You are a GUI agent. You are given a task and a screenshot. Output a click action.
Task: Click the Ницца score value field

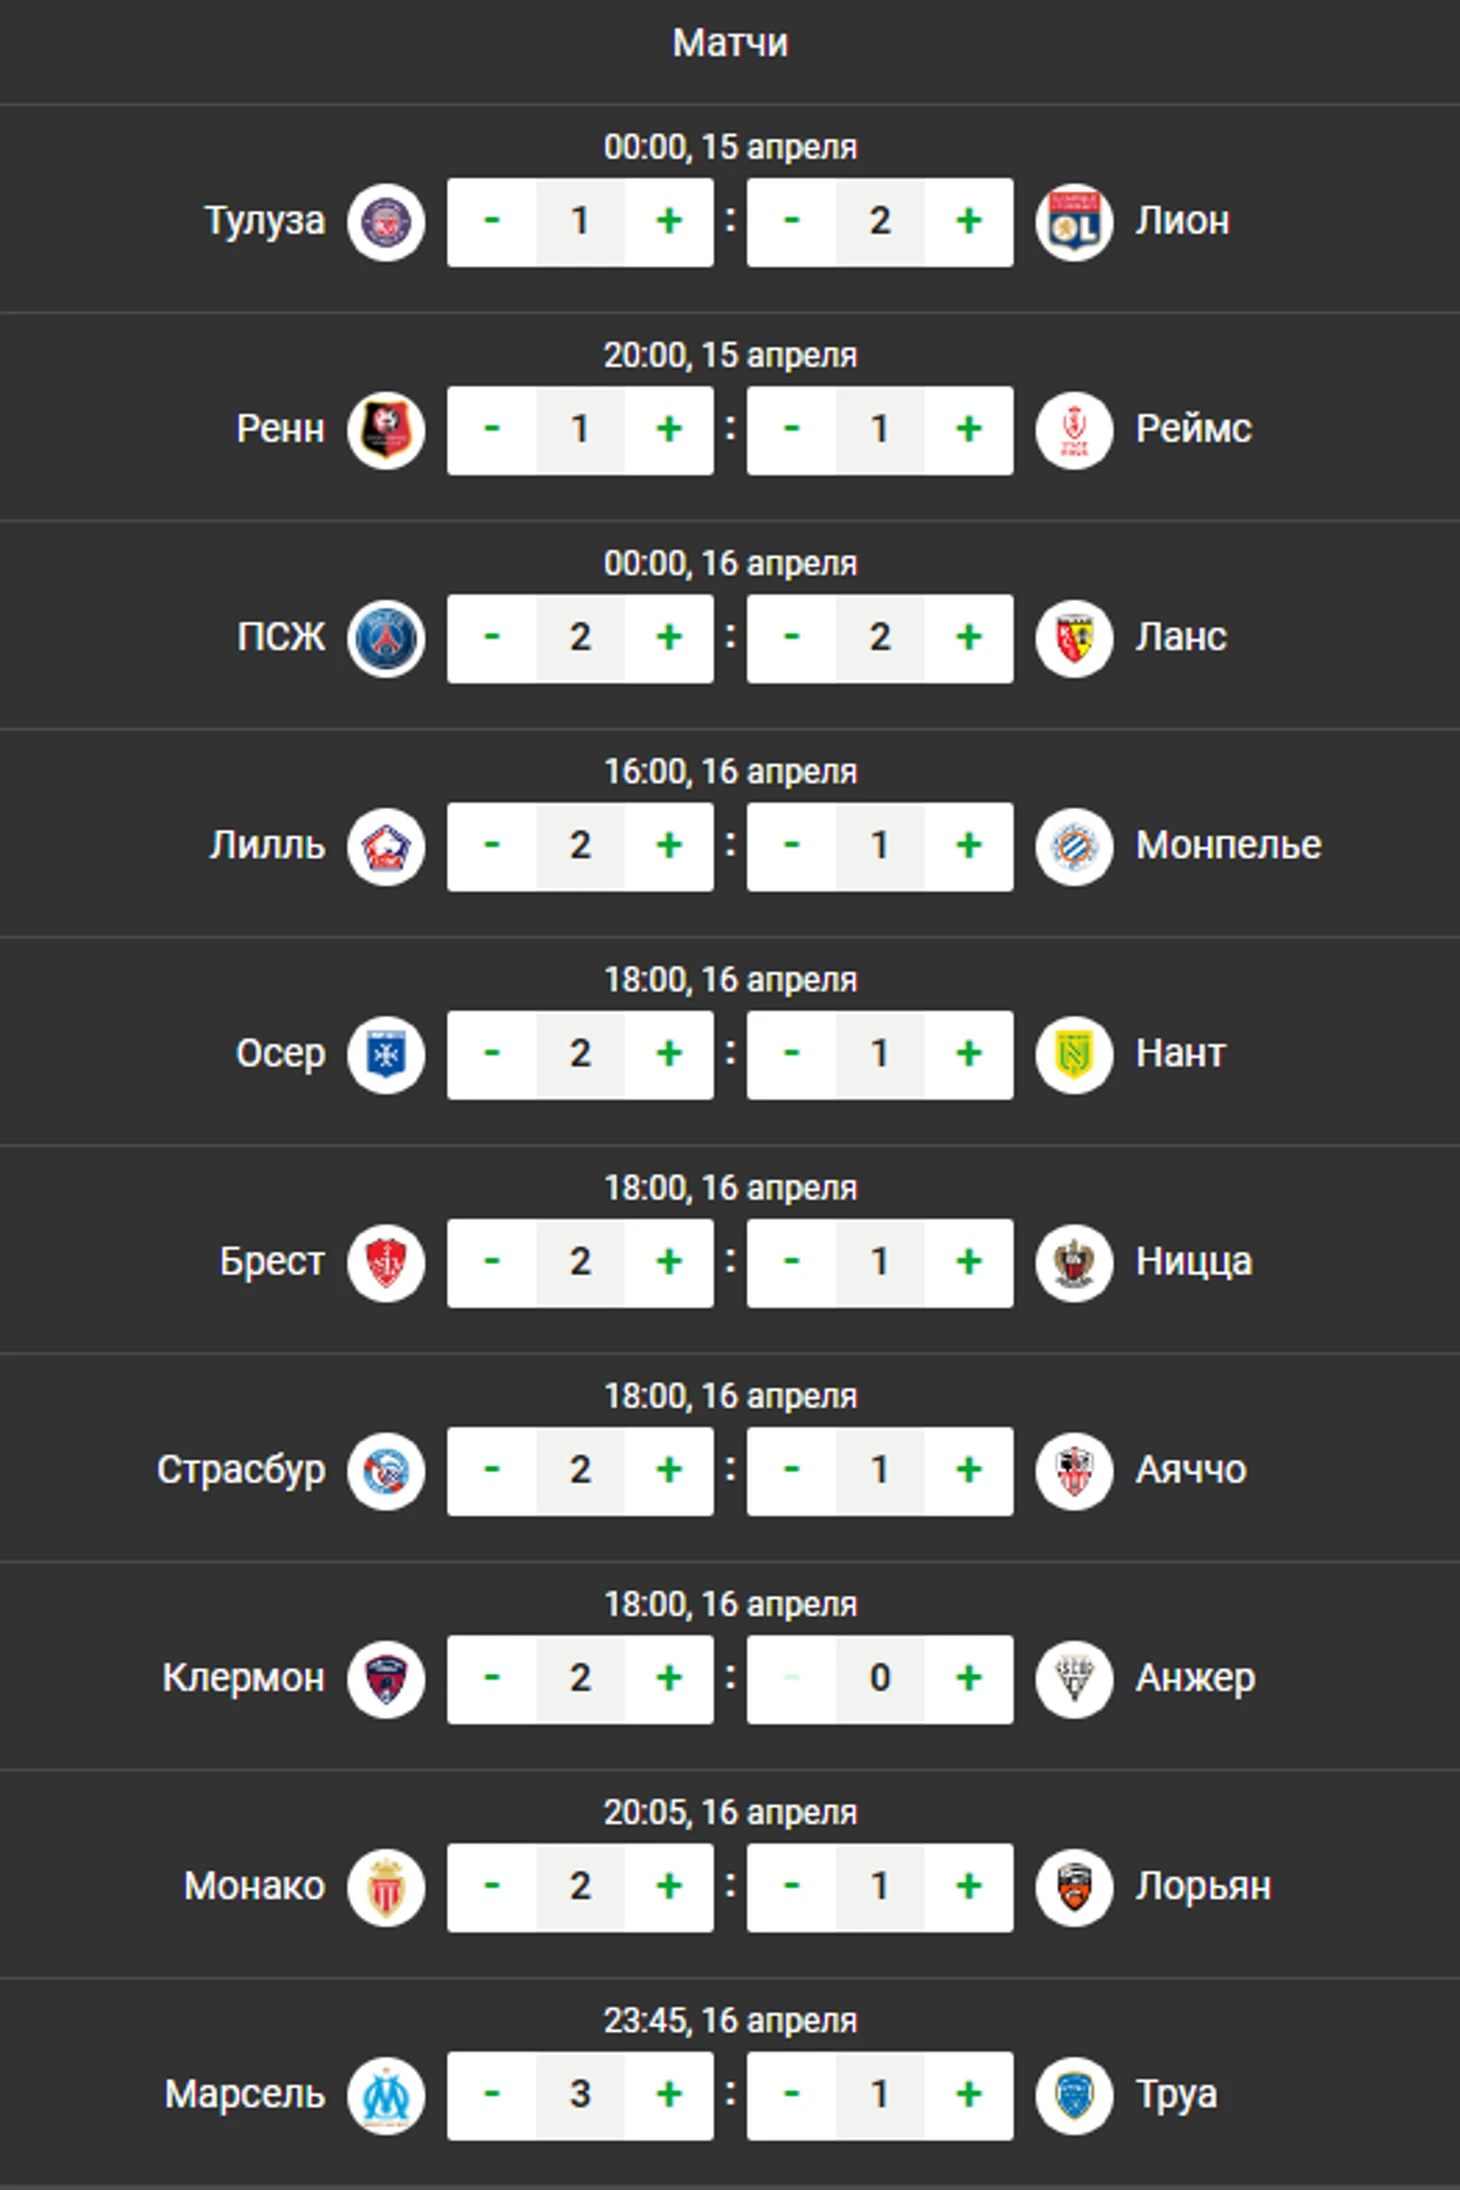coord(880,1262)
